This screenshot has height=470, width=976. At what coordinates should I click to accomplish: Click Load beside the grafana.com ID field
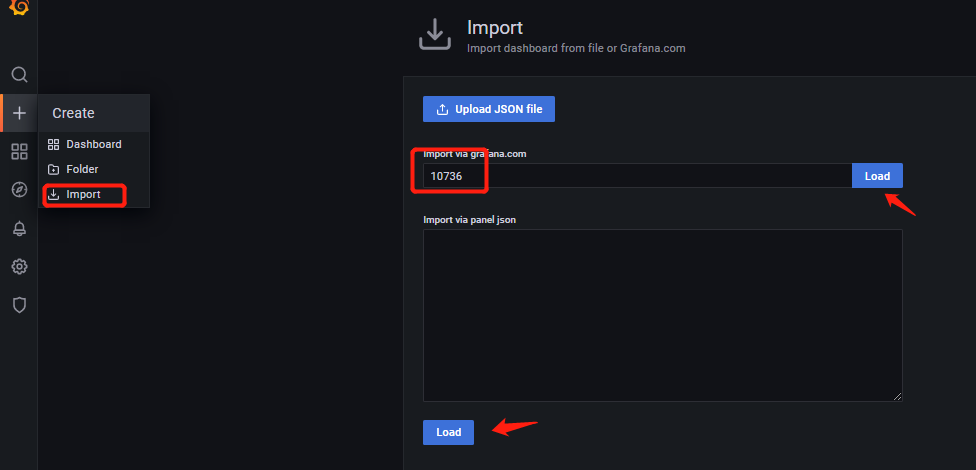877,176
